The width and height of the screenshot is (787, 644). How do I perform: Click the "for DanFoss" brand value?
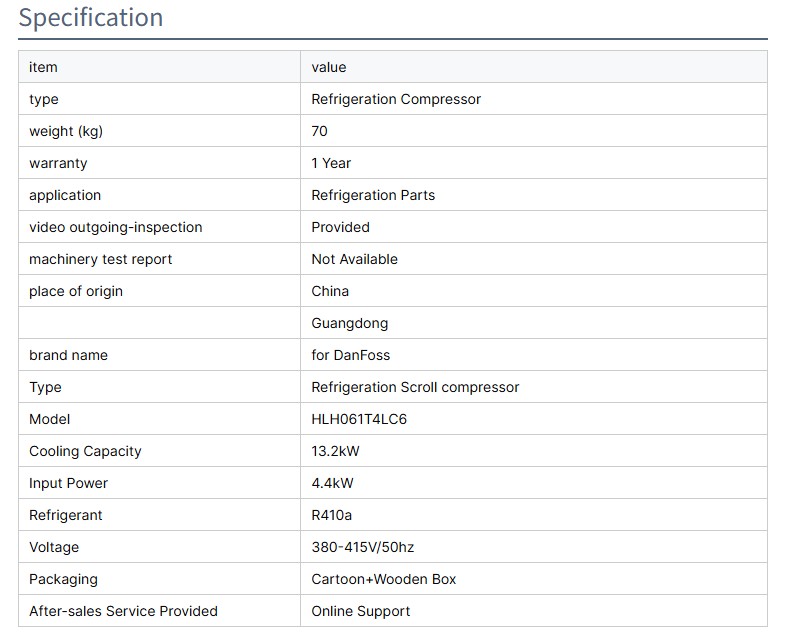pyautogui.click(x=351, y=355)
